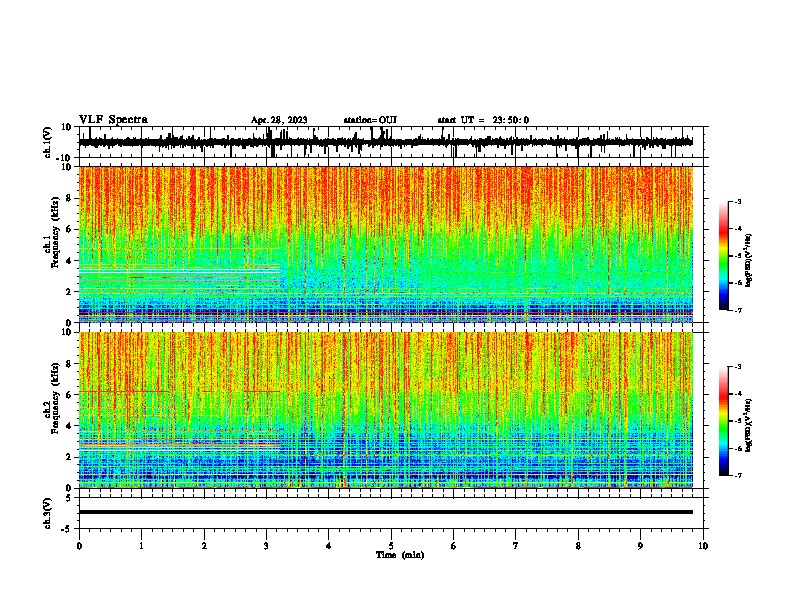
Task: Click the 'start UT = 23:50: 0' text
Action: (x=483, y=120)
